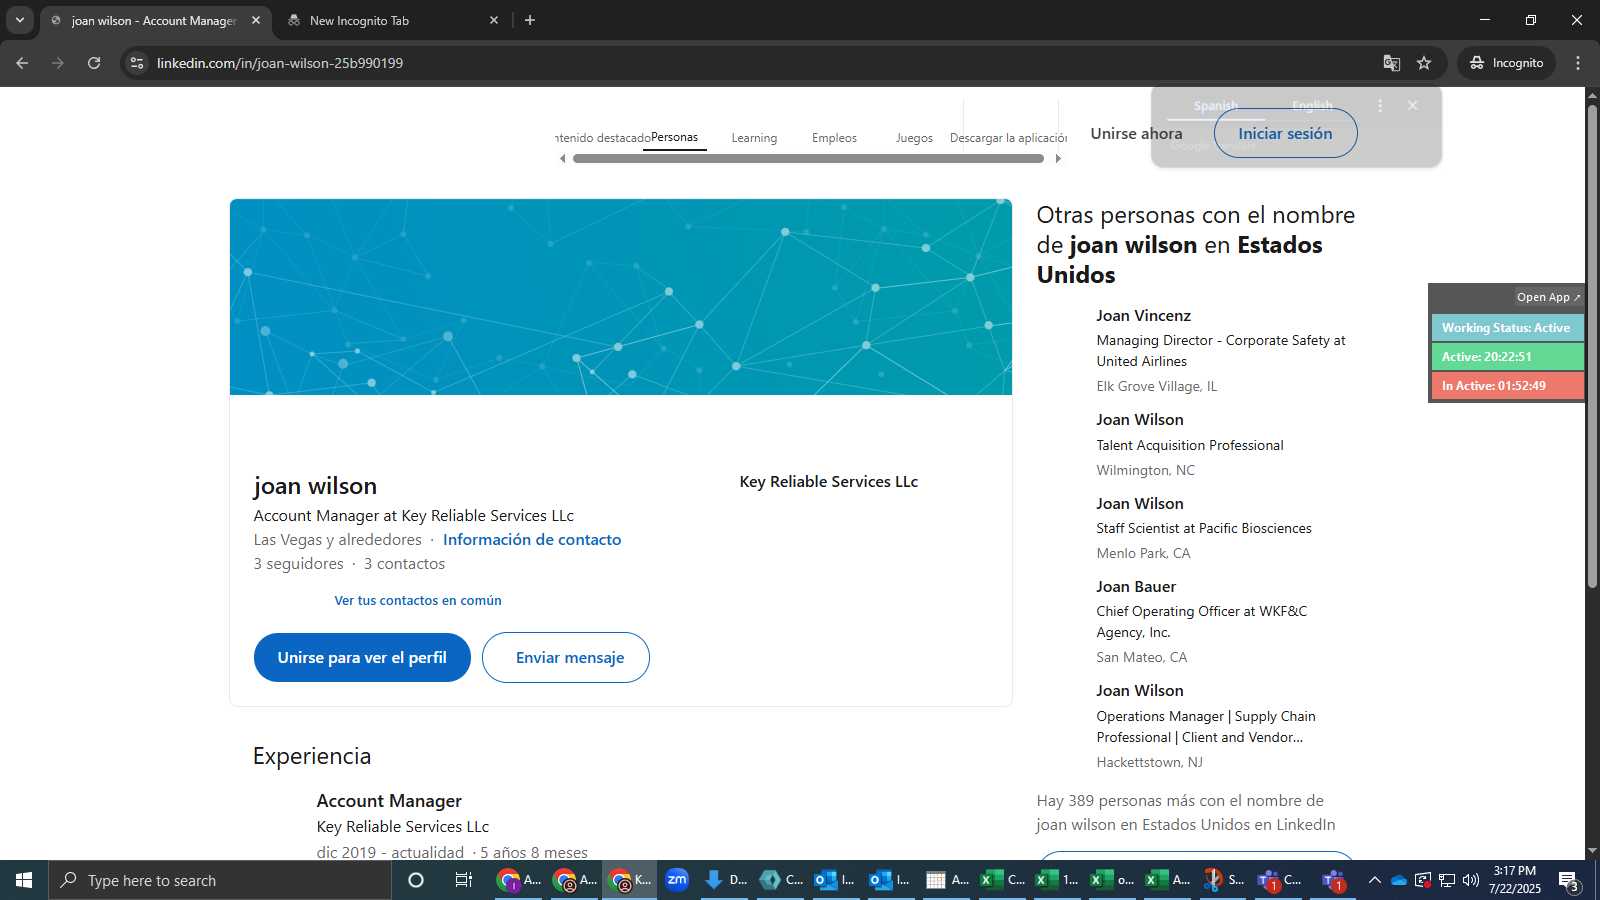1600x900 pixels.
Task: Open Chrome three-dot menu
Action: 1578,63
